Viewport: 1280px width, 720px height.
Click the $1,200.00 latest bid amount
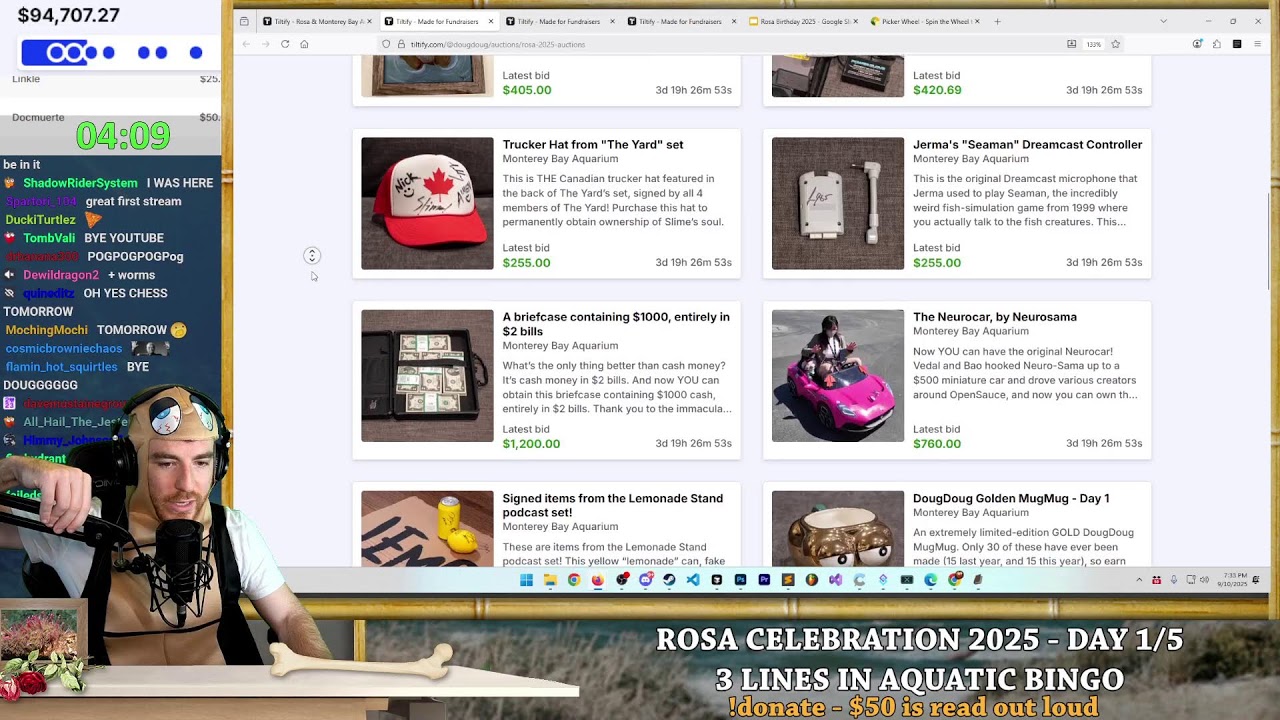(531, 444)
